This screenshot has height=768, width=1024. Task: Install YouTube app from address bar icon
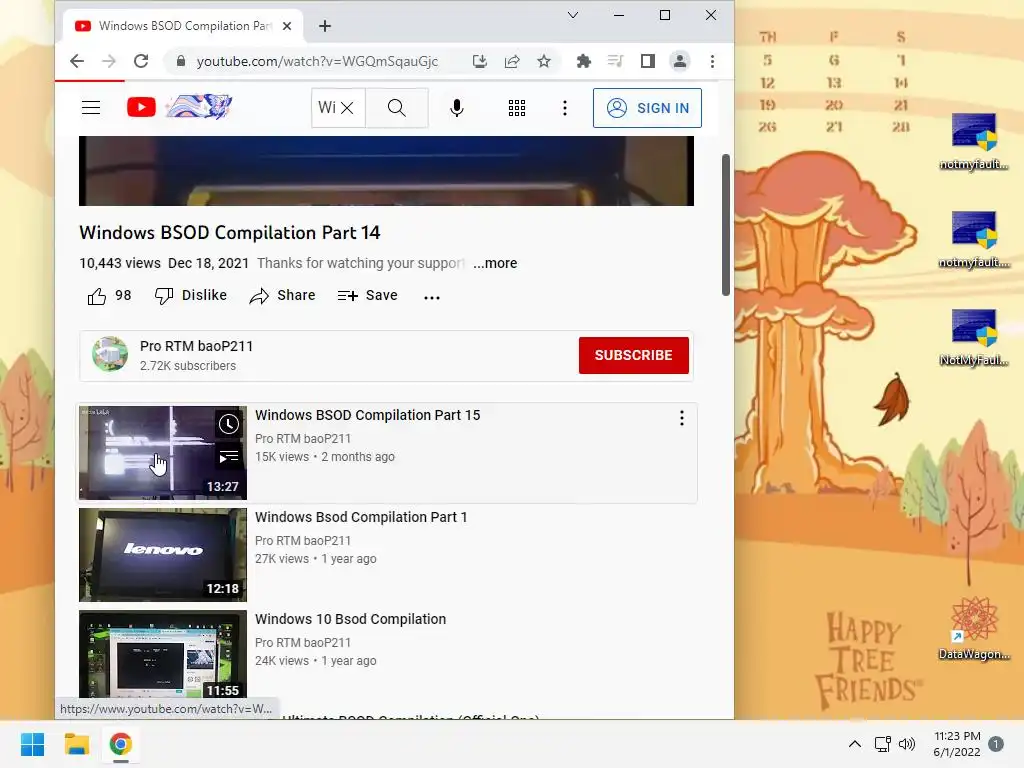[480, 61]
